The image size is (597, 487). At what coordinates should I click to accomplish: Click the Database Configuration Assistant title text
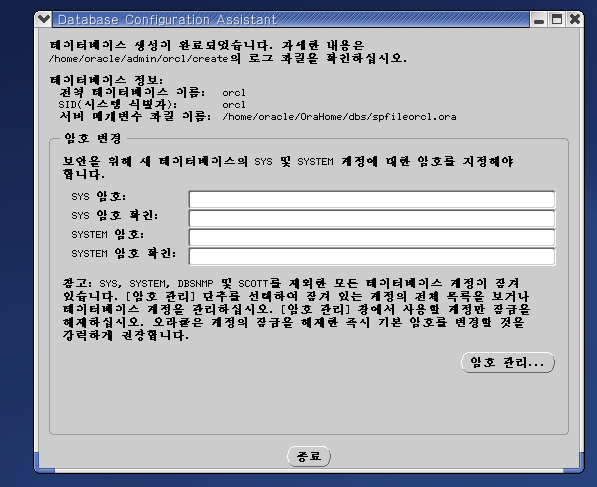[167, 19]
